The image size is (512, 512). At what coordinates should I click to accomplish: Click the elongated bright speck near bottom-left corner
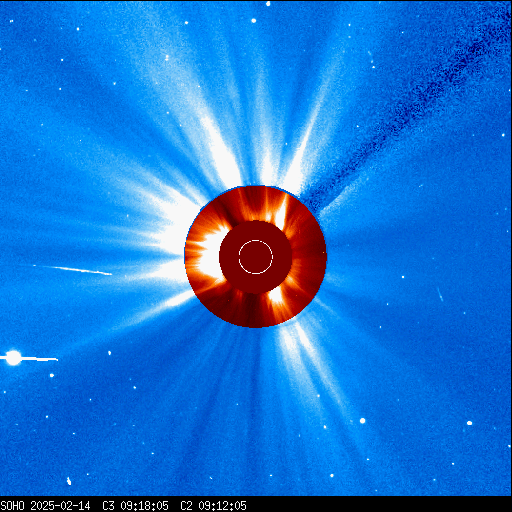69,481
